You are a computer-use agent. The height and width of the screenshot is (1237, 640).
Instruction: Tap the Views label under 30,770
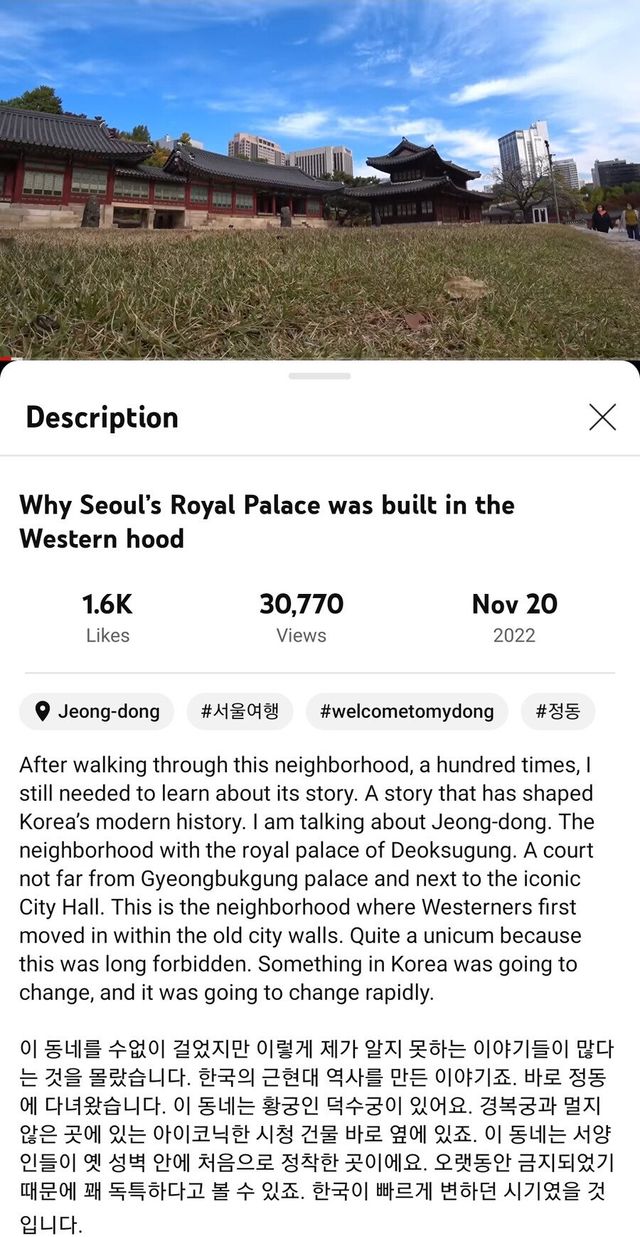coord(301,635)
